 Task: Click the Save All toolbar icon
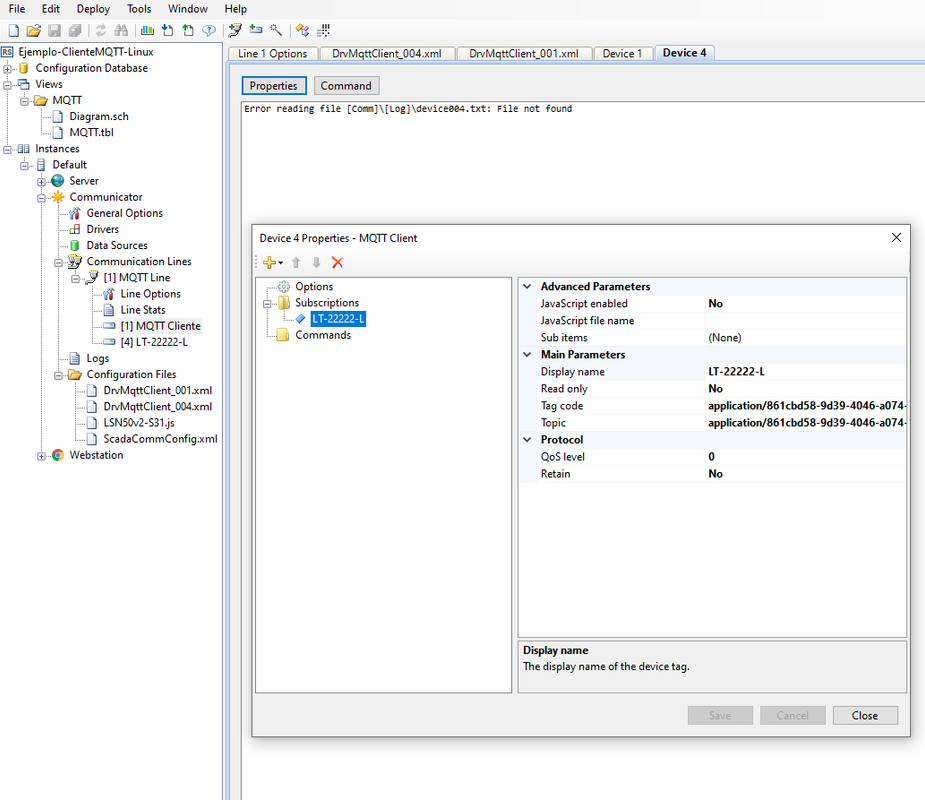[75, 30]
